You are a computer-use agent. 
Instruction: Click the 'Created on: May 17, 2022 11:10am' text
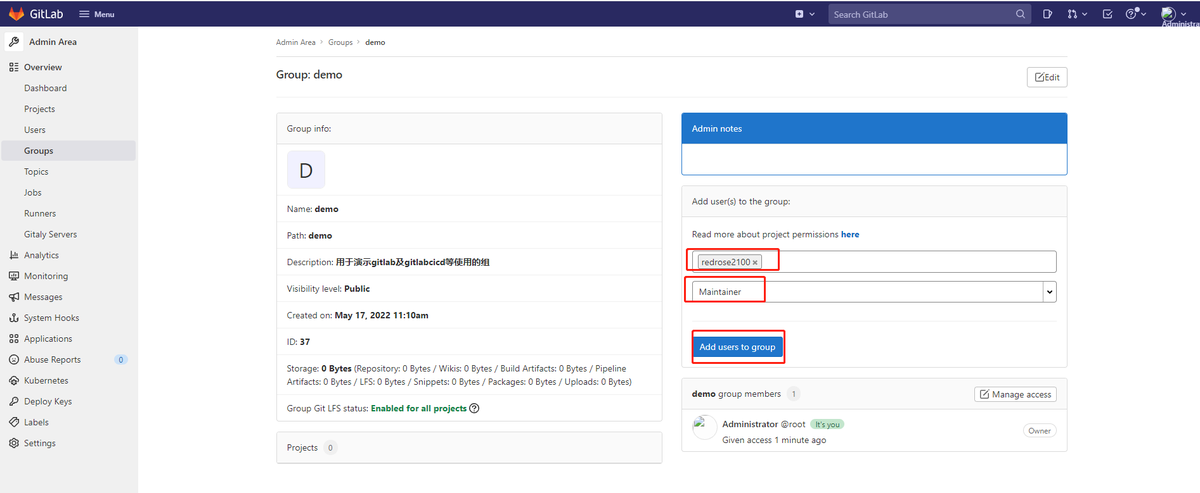(x=358, y=315)
